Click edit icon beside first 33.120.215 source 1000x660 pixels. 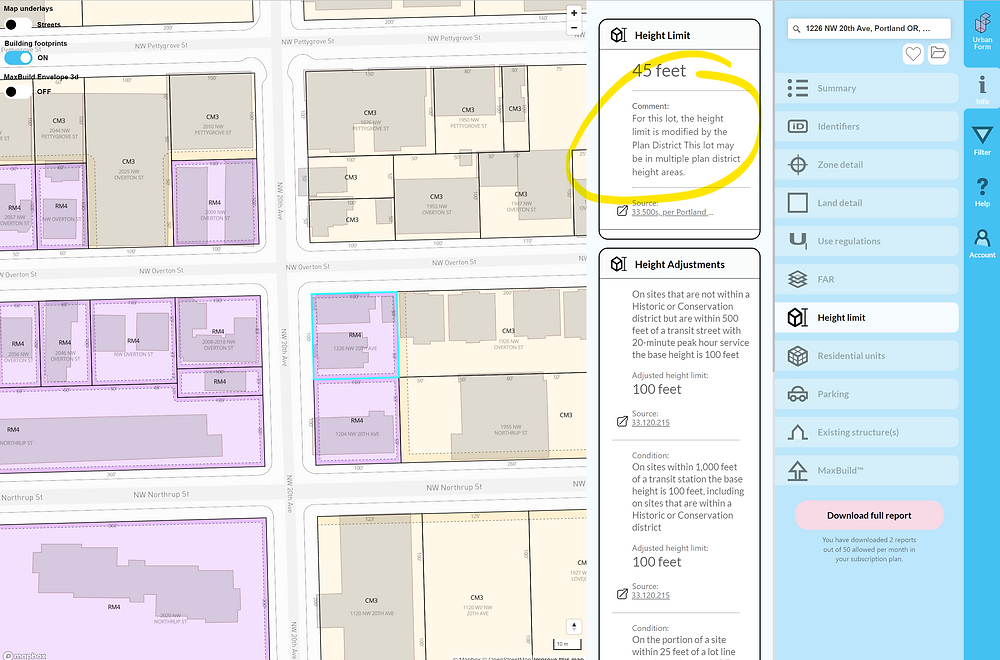(622, 421)
